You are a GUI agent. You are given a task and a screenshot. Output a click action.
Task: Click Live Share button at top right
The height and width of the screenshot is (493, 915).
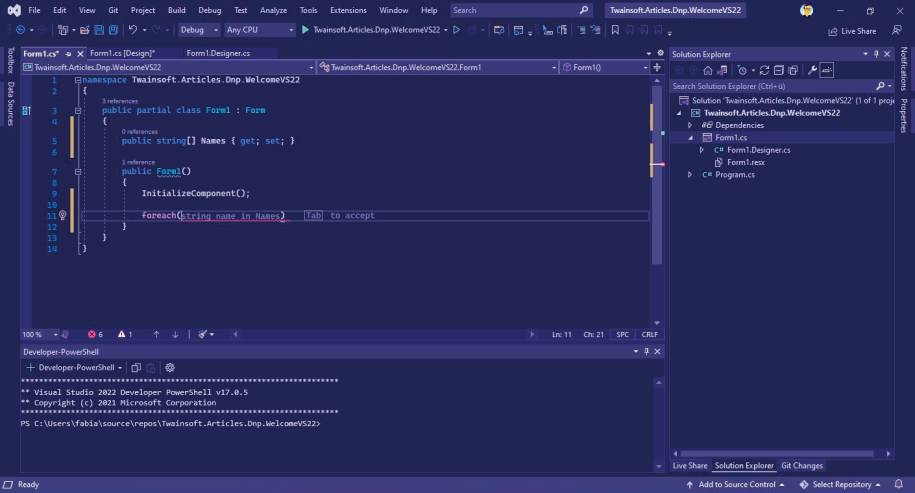click(852, 31)
